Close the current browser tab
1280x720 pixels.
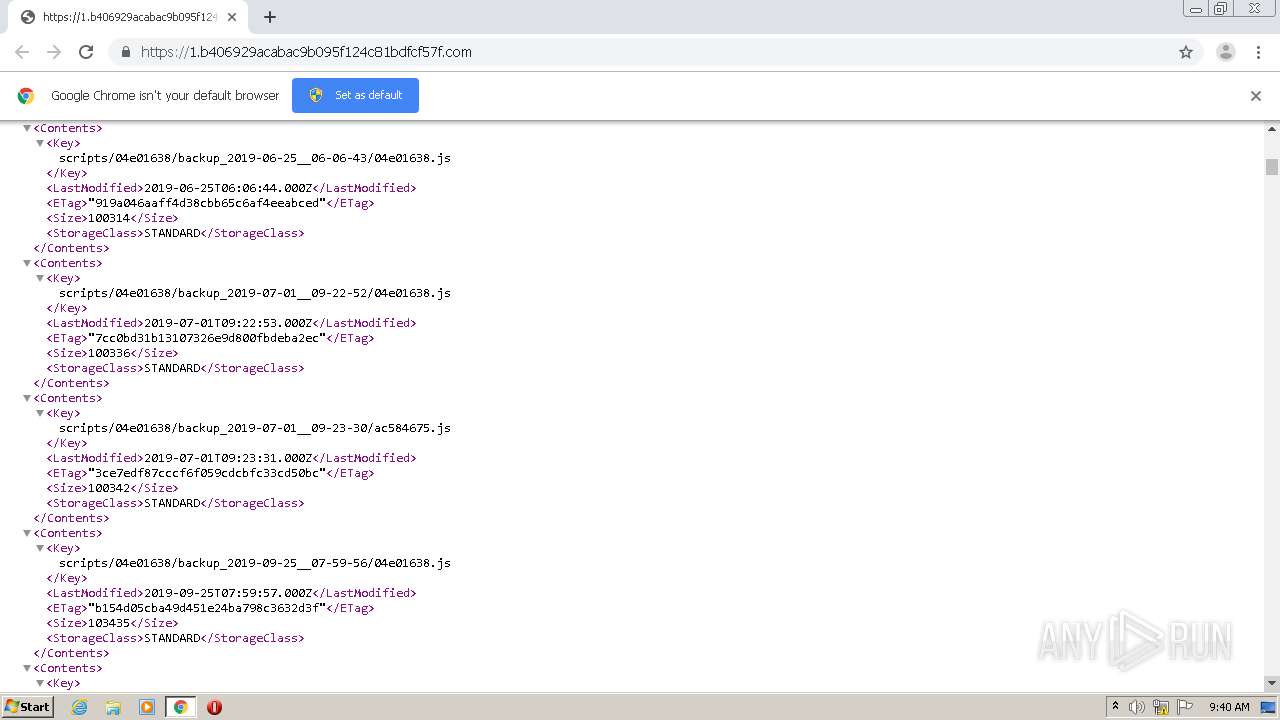(233, 17)
